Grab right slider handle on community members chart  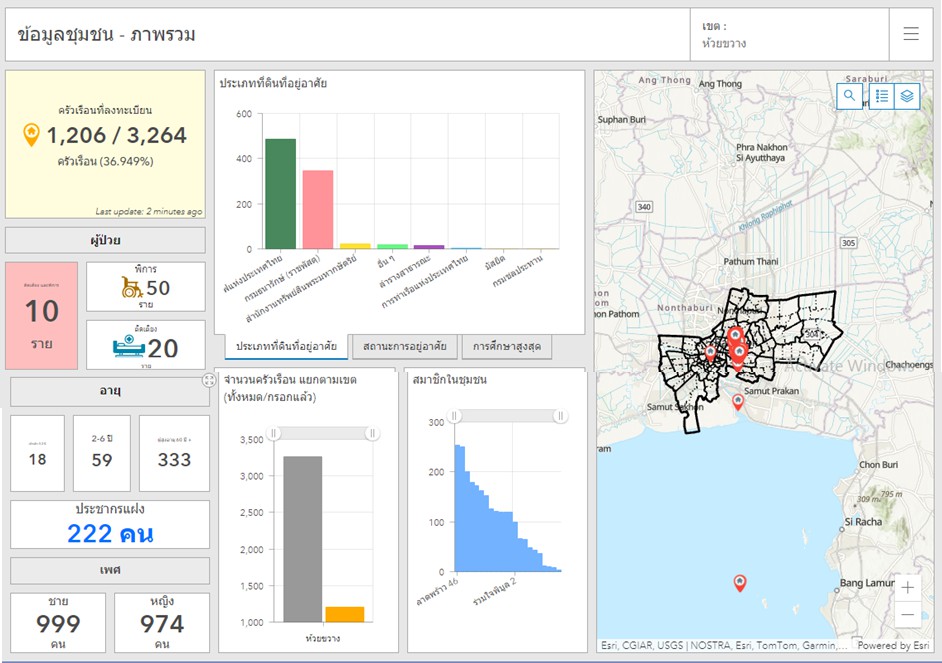pos(560,416)
